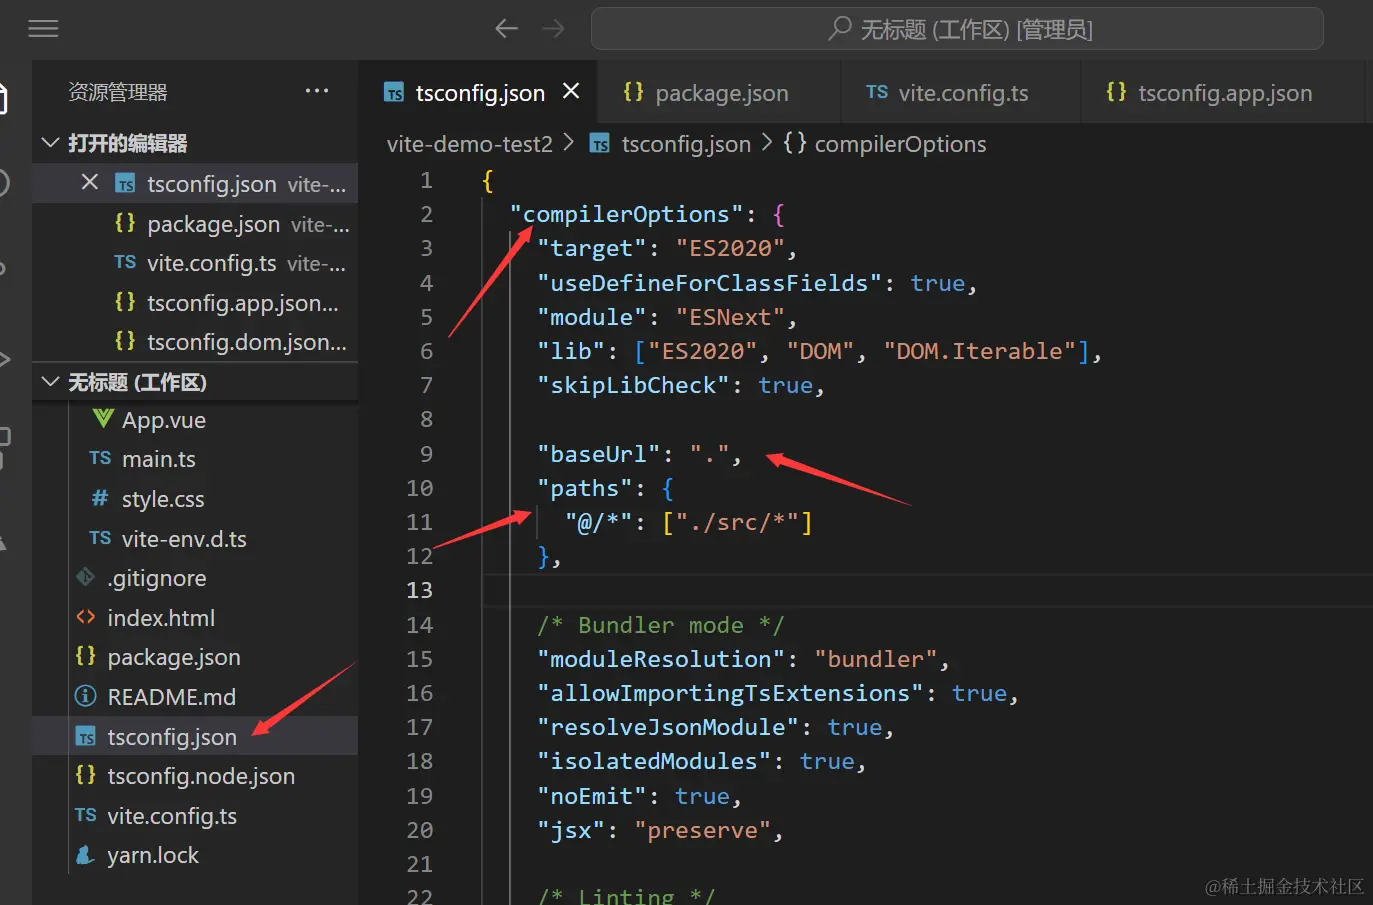The width and height of the screenshot is (1373, 905).
Task: Click the Vue icon beside App.vue
Action: [102, 419]
